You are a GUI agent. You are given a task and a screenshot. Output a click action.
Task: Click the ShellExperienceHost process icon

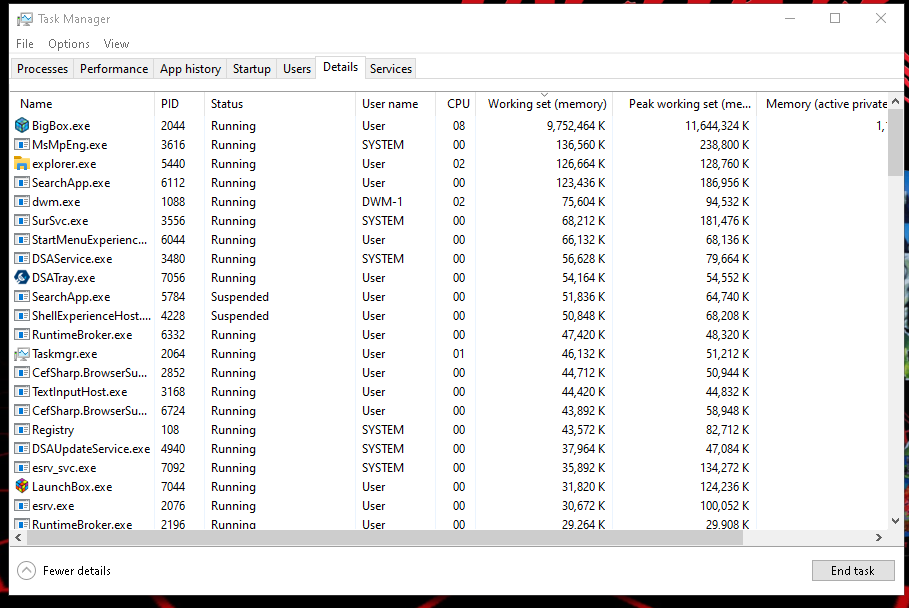point(21,316)
